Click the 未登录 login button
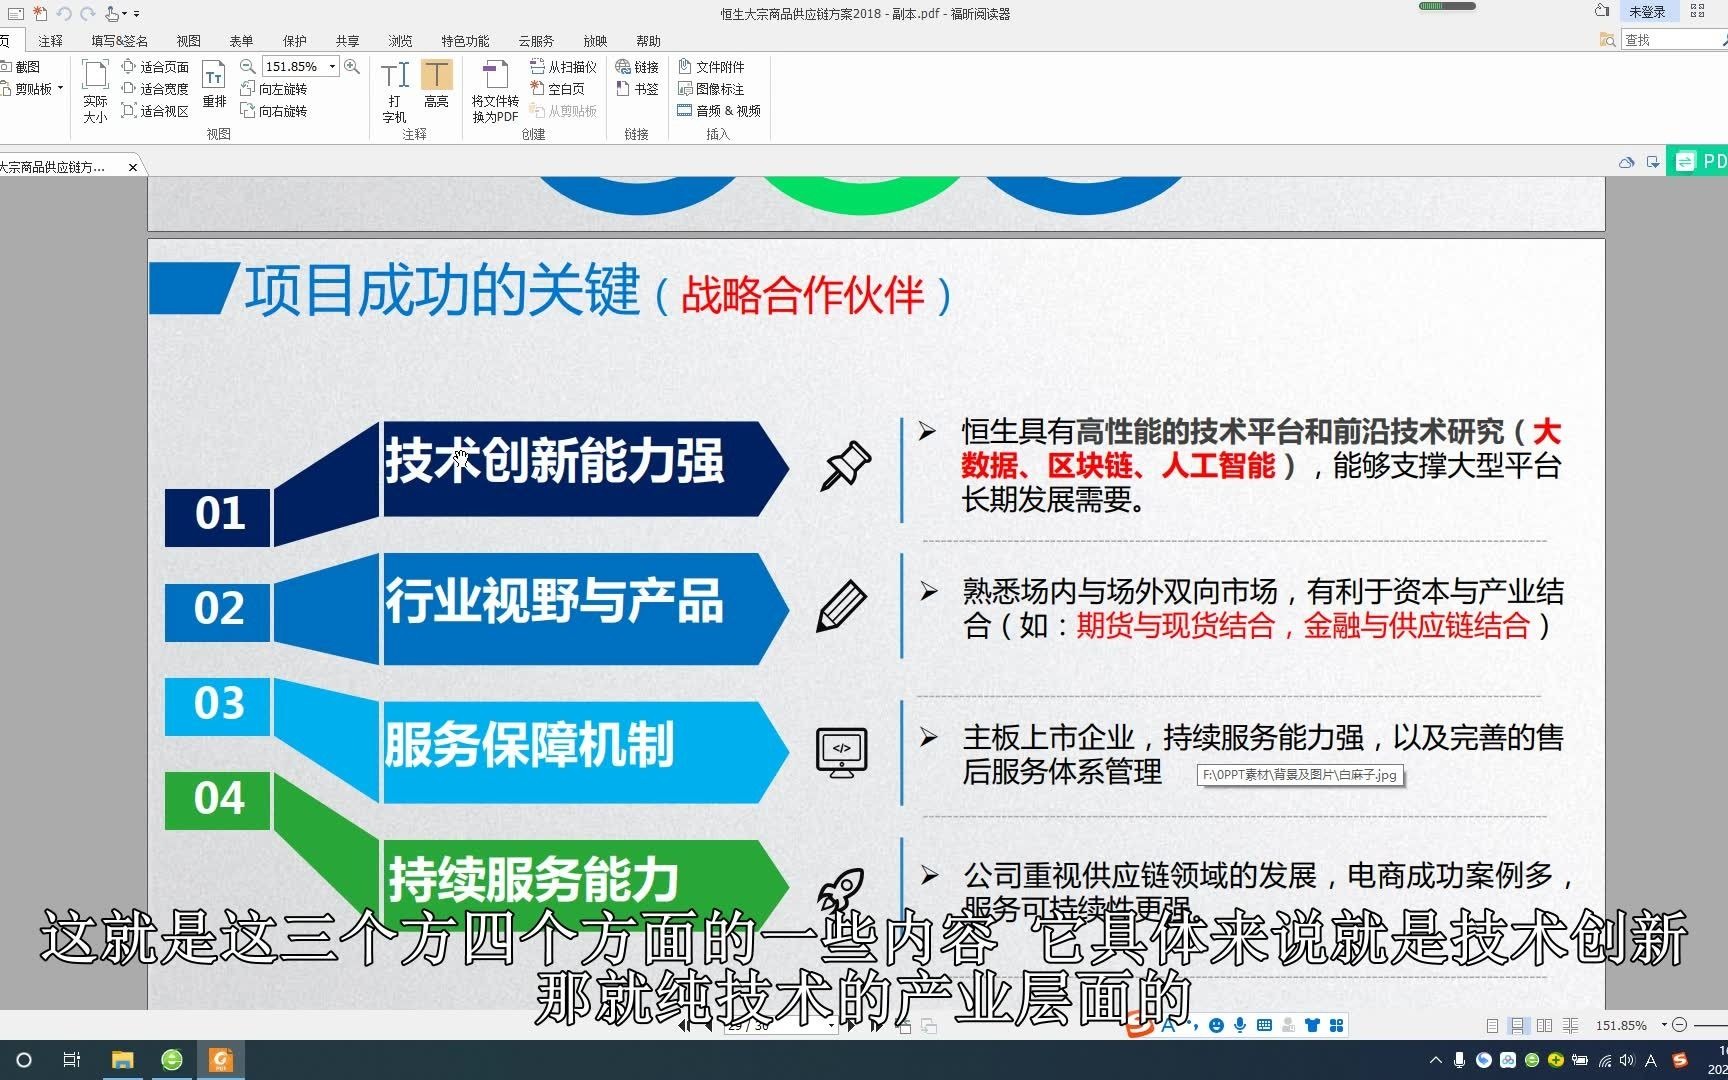 pos(1647,12)
